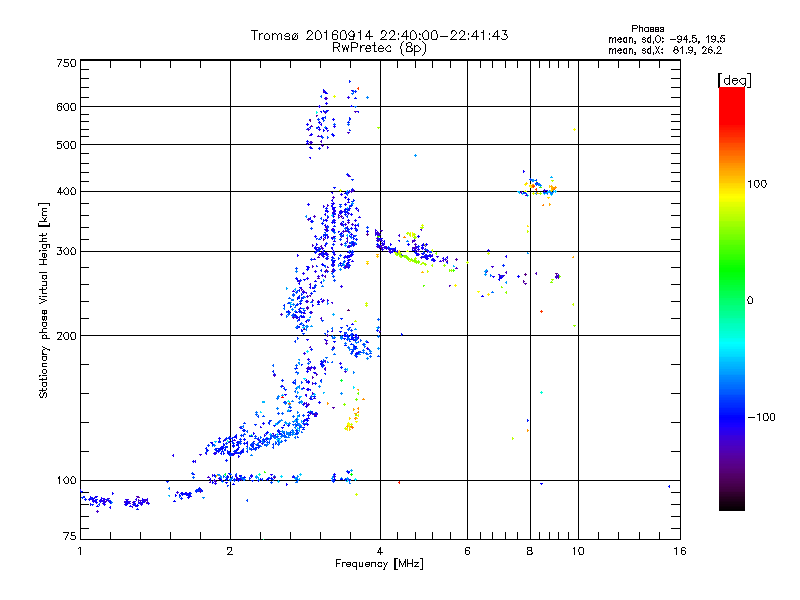Click the 'RwPretec (8p)' subtitle

click(x=379, y=48)
